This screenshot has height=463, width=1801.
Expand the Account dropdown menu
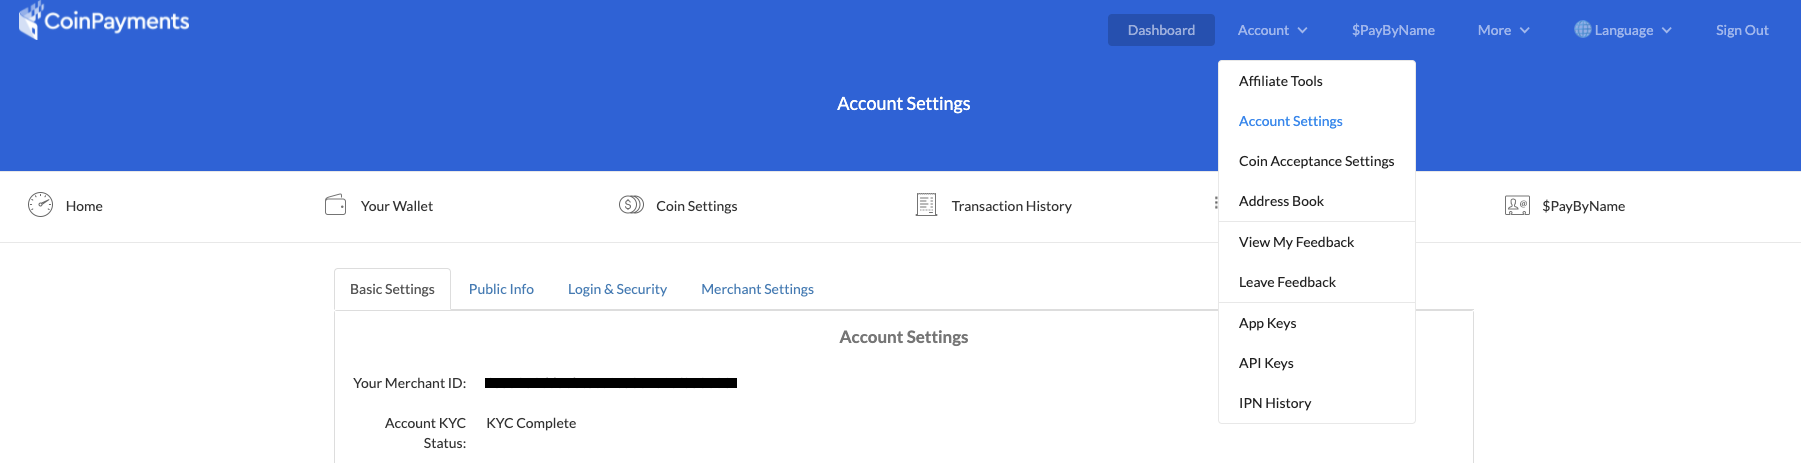[1272, 30]
